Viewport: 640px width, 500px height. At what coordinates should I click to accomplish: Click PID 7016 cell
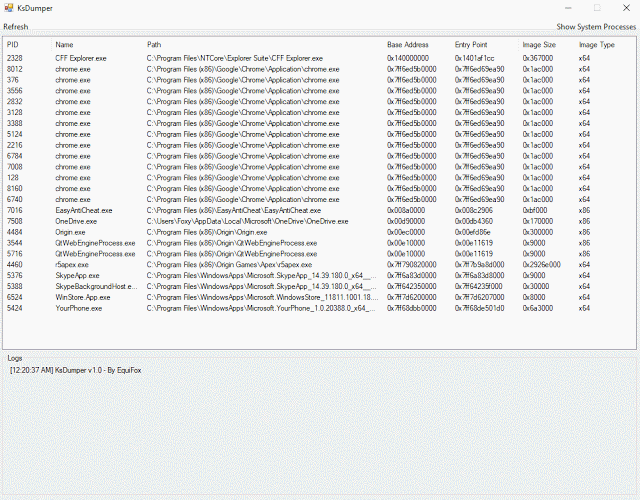click(15, 211)
